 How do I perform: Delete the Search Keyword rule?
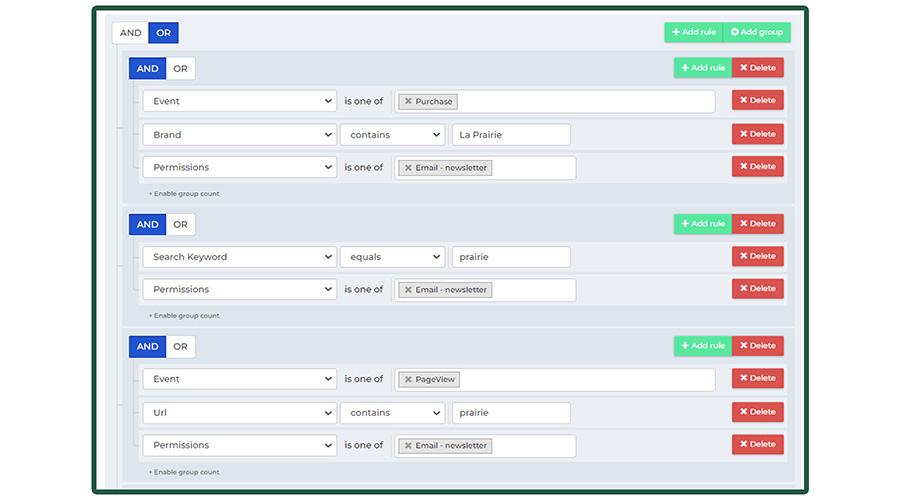click(x=757, y=256)
